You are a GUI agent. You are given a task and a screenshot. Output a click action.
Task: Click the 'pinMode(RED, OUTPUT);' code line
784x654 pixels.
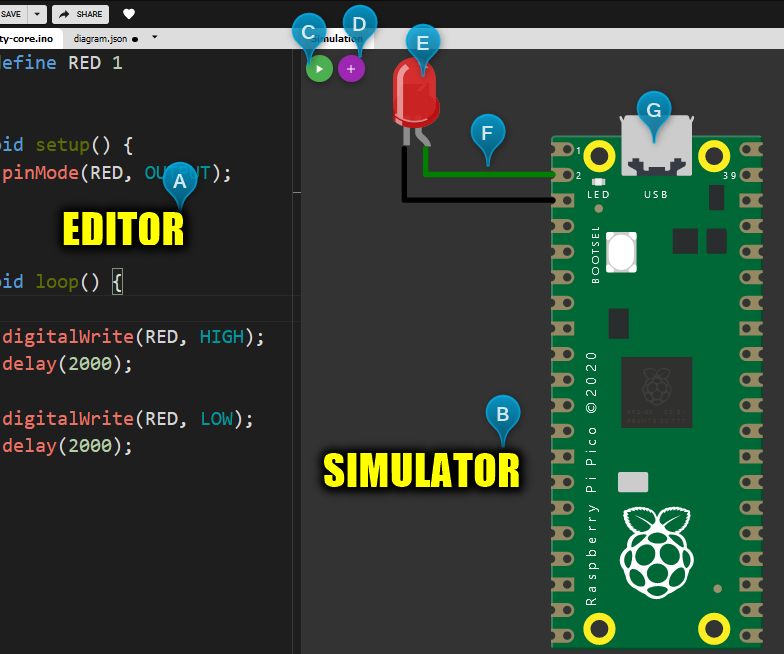pyautogui.click(x=116, y=173)
